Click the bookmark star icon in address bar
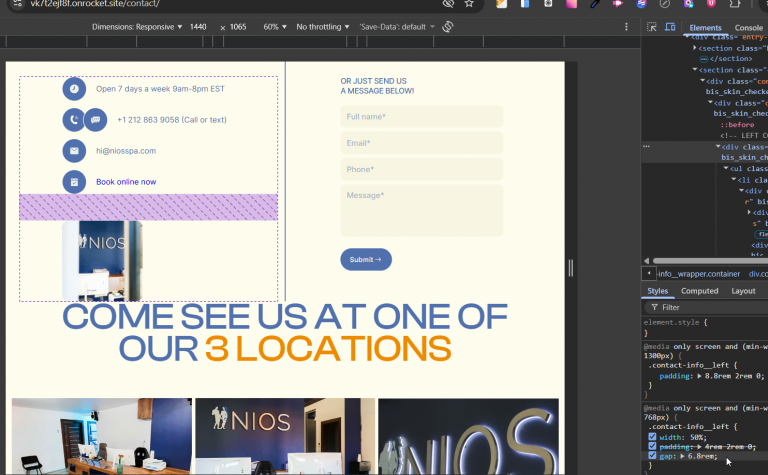This screenshot has height=475, width=768. (x=469, y=3)
